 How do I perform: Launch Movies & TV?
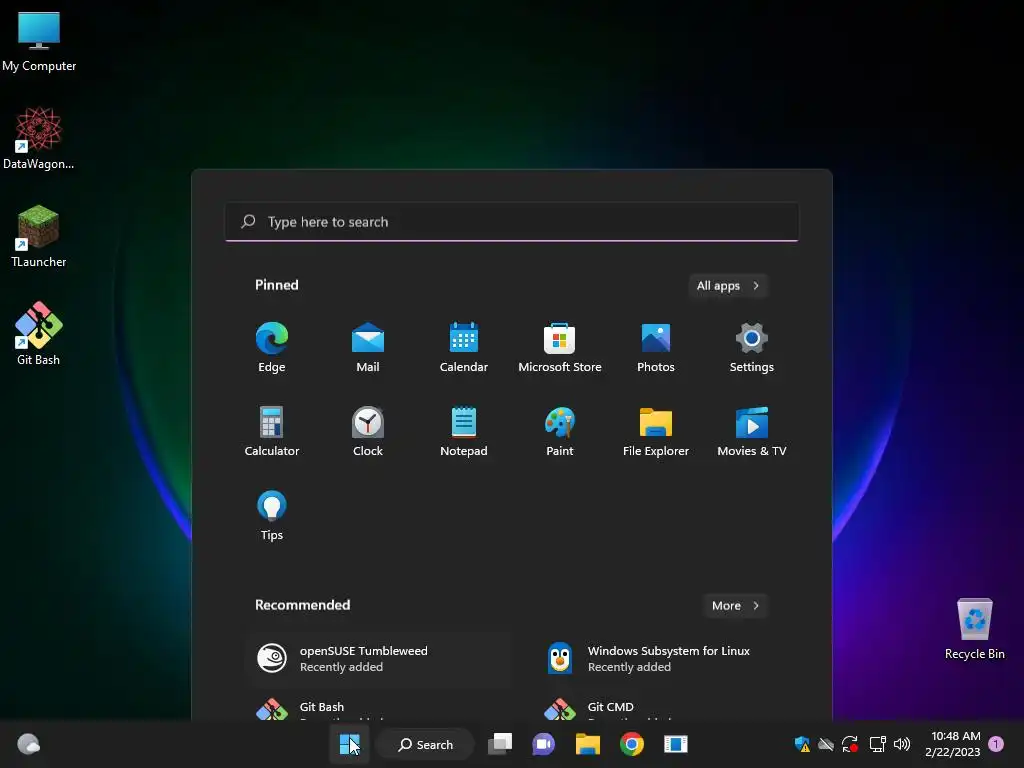pos(752,431)
